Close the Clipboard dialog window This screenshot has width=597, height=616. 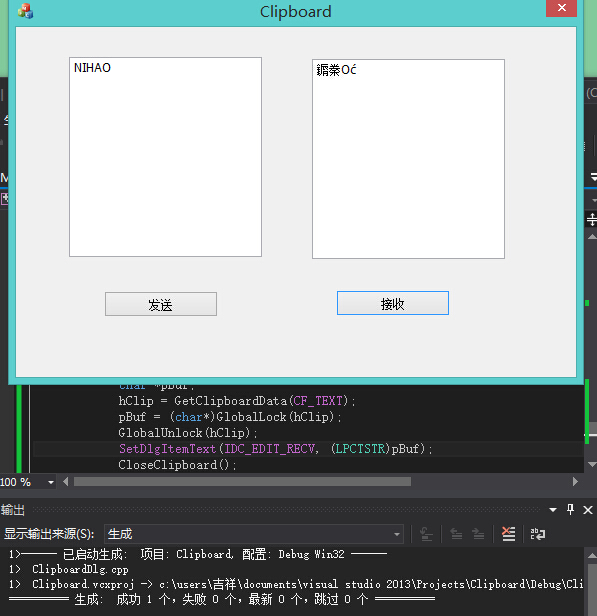(x=562, y=8)
